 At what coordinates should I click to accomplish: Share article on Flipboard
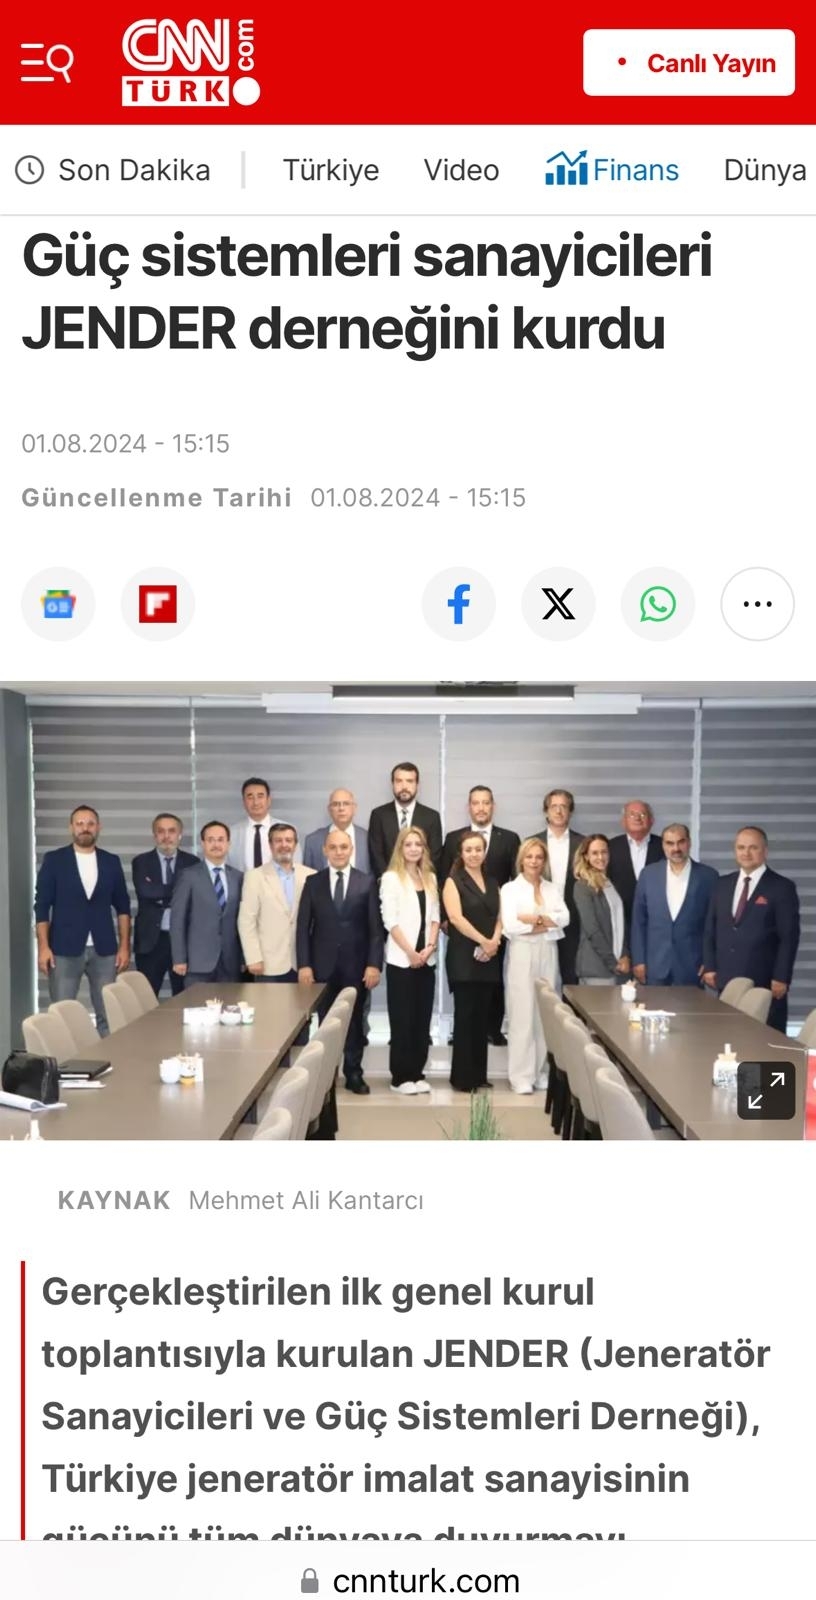click(x=158, y=604)
